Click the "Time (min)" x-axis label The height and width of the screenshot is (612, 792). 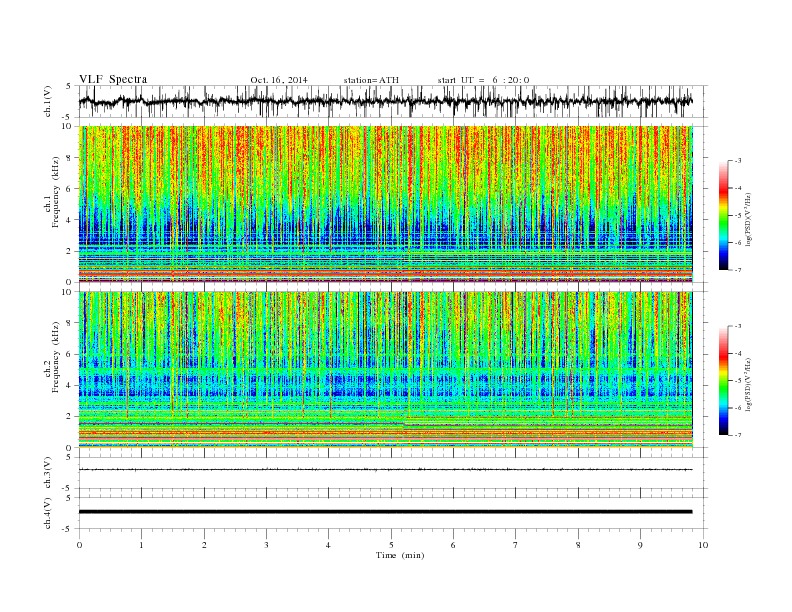coord(400,555)
